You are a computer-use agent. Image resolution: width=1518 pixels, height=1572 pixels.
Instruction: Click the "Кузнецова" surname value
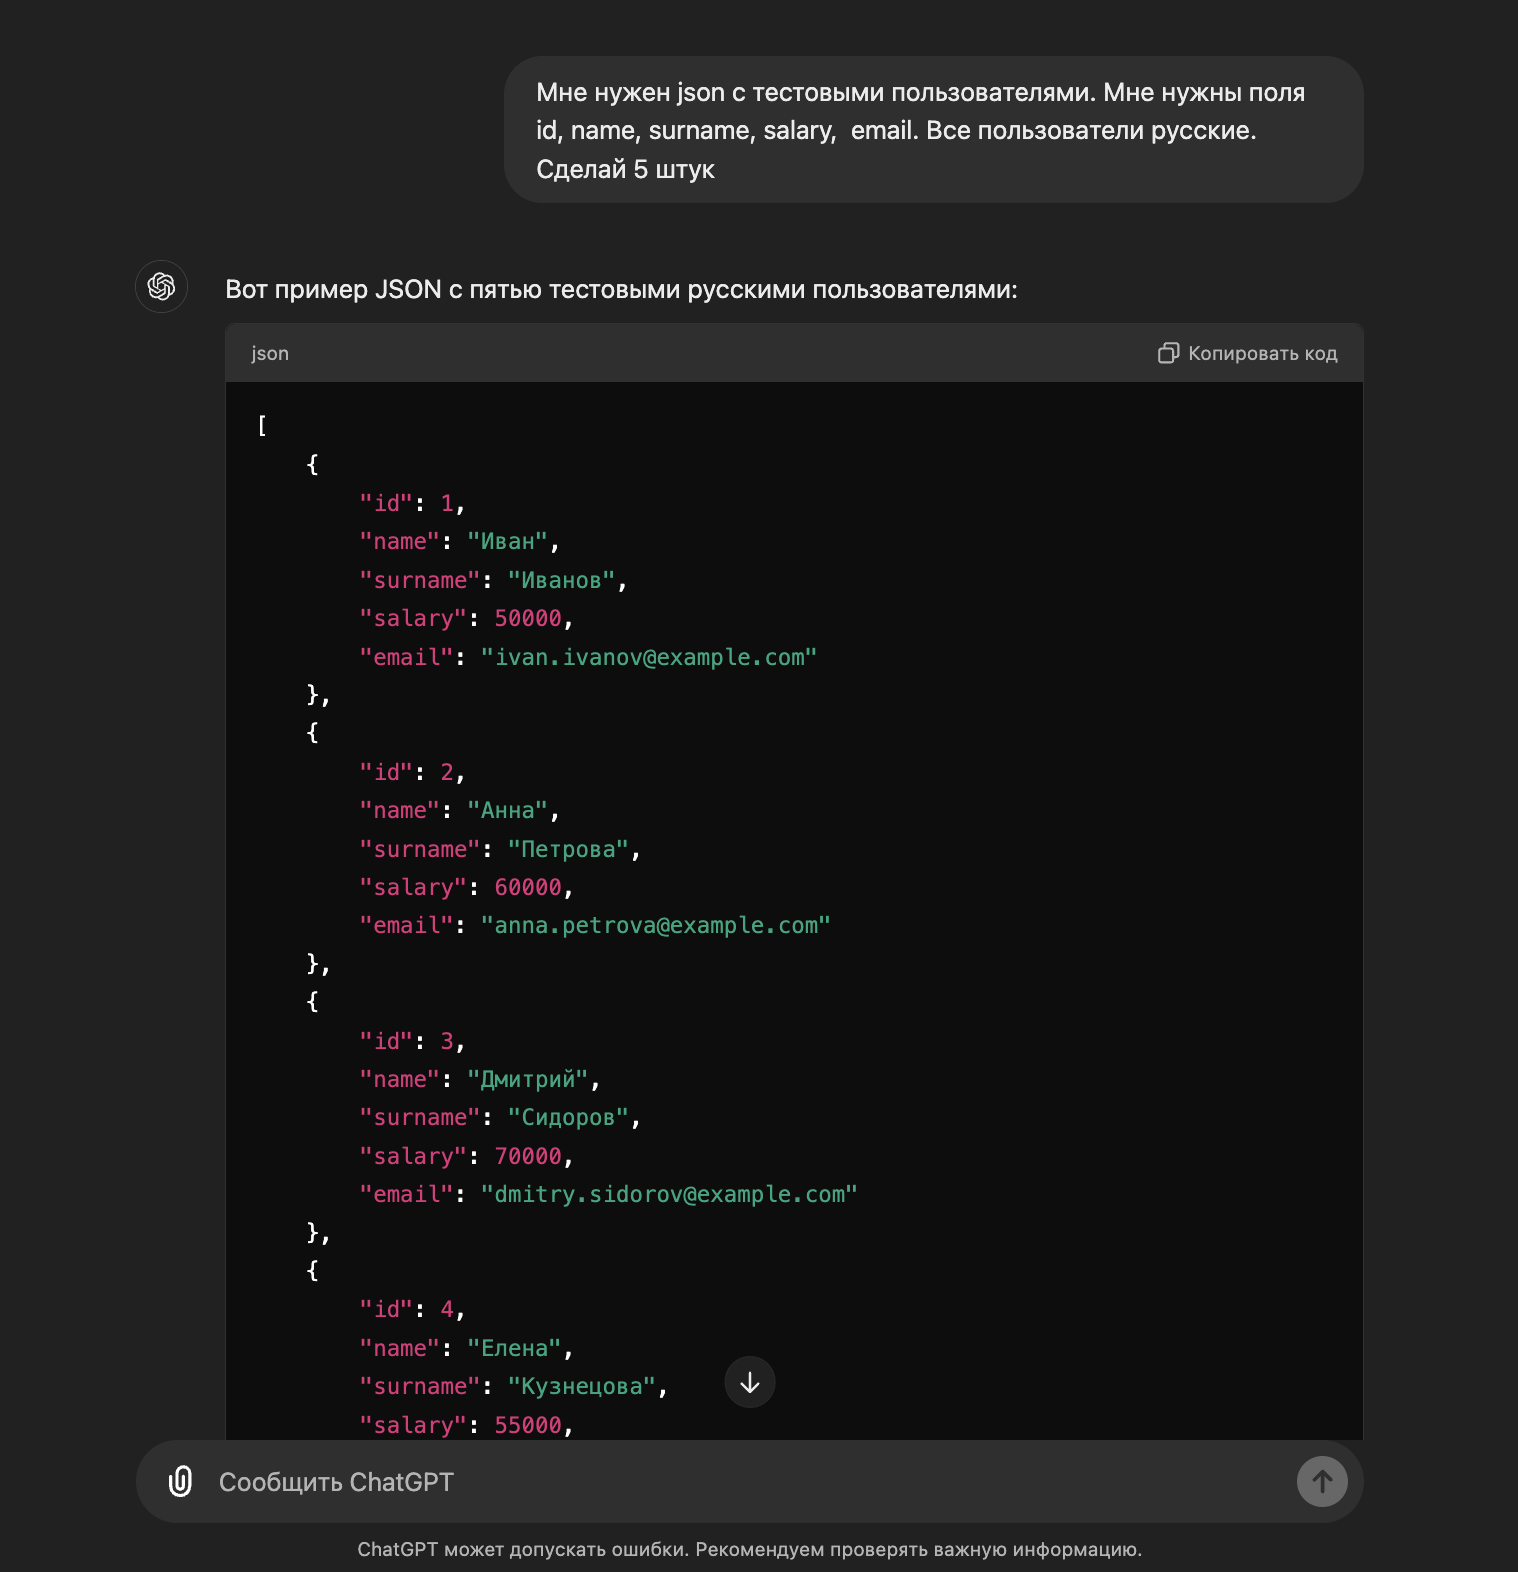point(581,1386)
